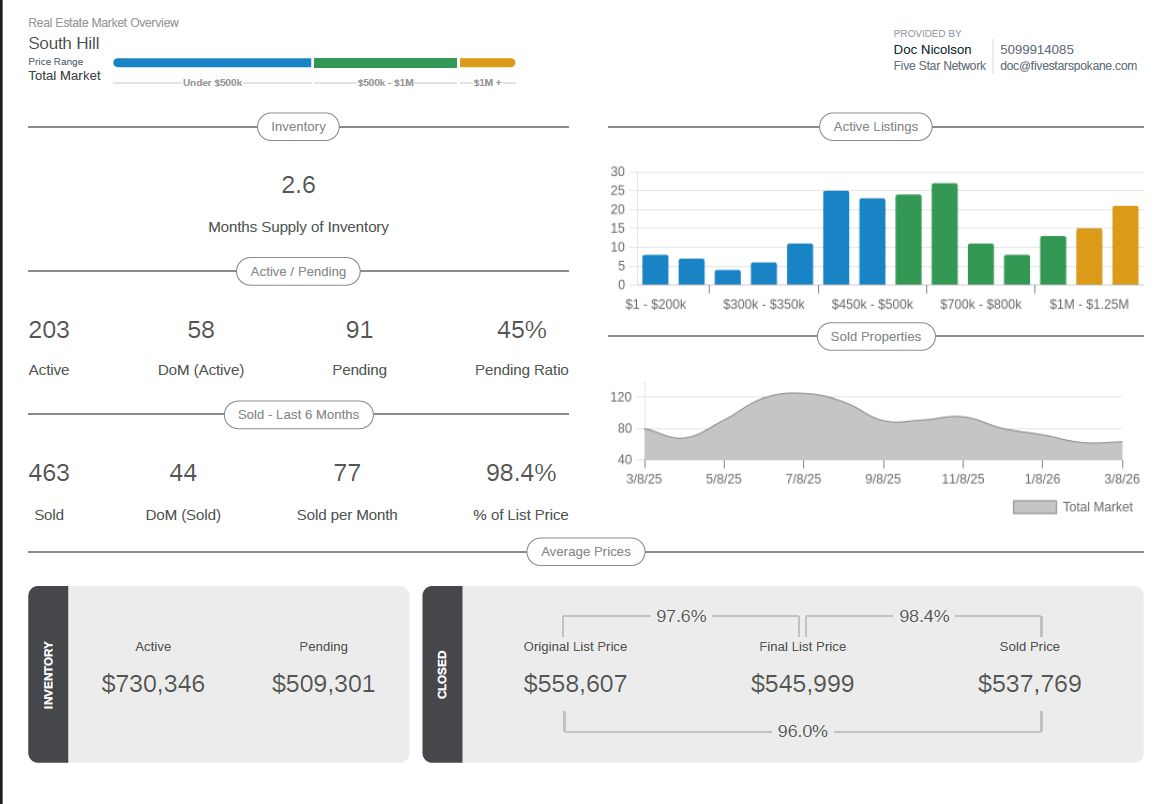Select the Sold Properties section pill
The image size is (1169, 804).
click(x=875, y=336)
